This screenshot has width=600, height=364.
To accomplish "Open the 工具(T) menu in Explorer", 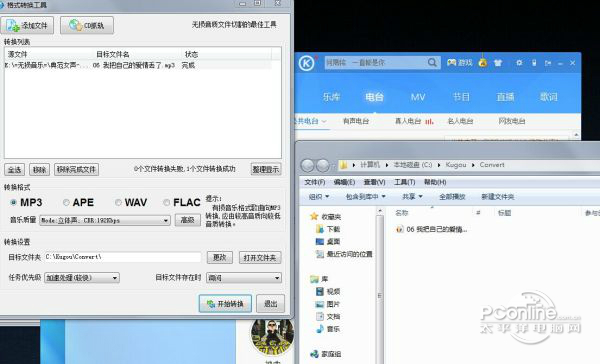I will tap(404, 182).
